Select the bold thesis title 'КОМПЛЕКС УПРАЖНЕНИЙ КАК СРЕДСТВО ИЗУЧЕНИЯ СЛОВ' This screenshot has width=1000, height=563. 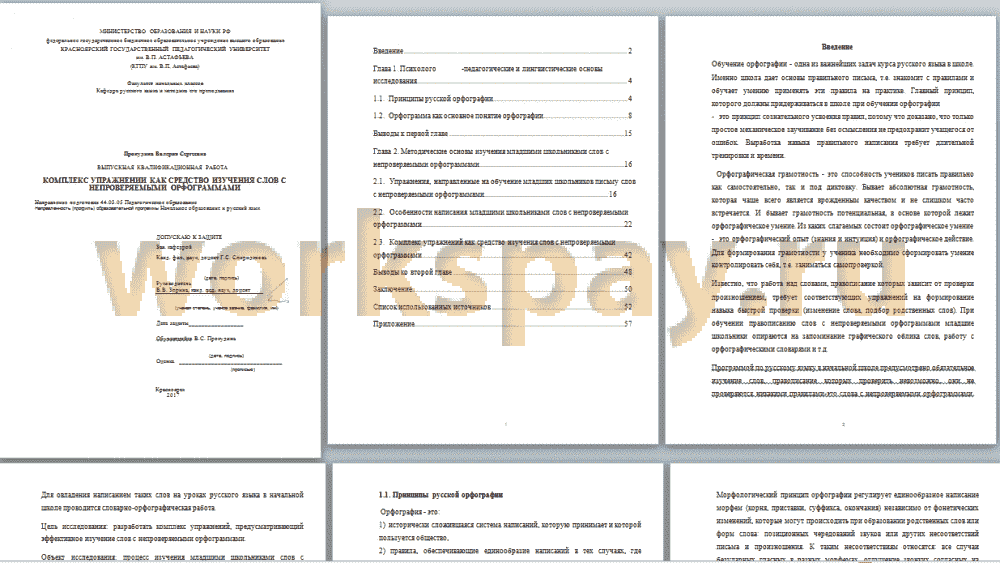[x=165, y=184]
